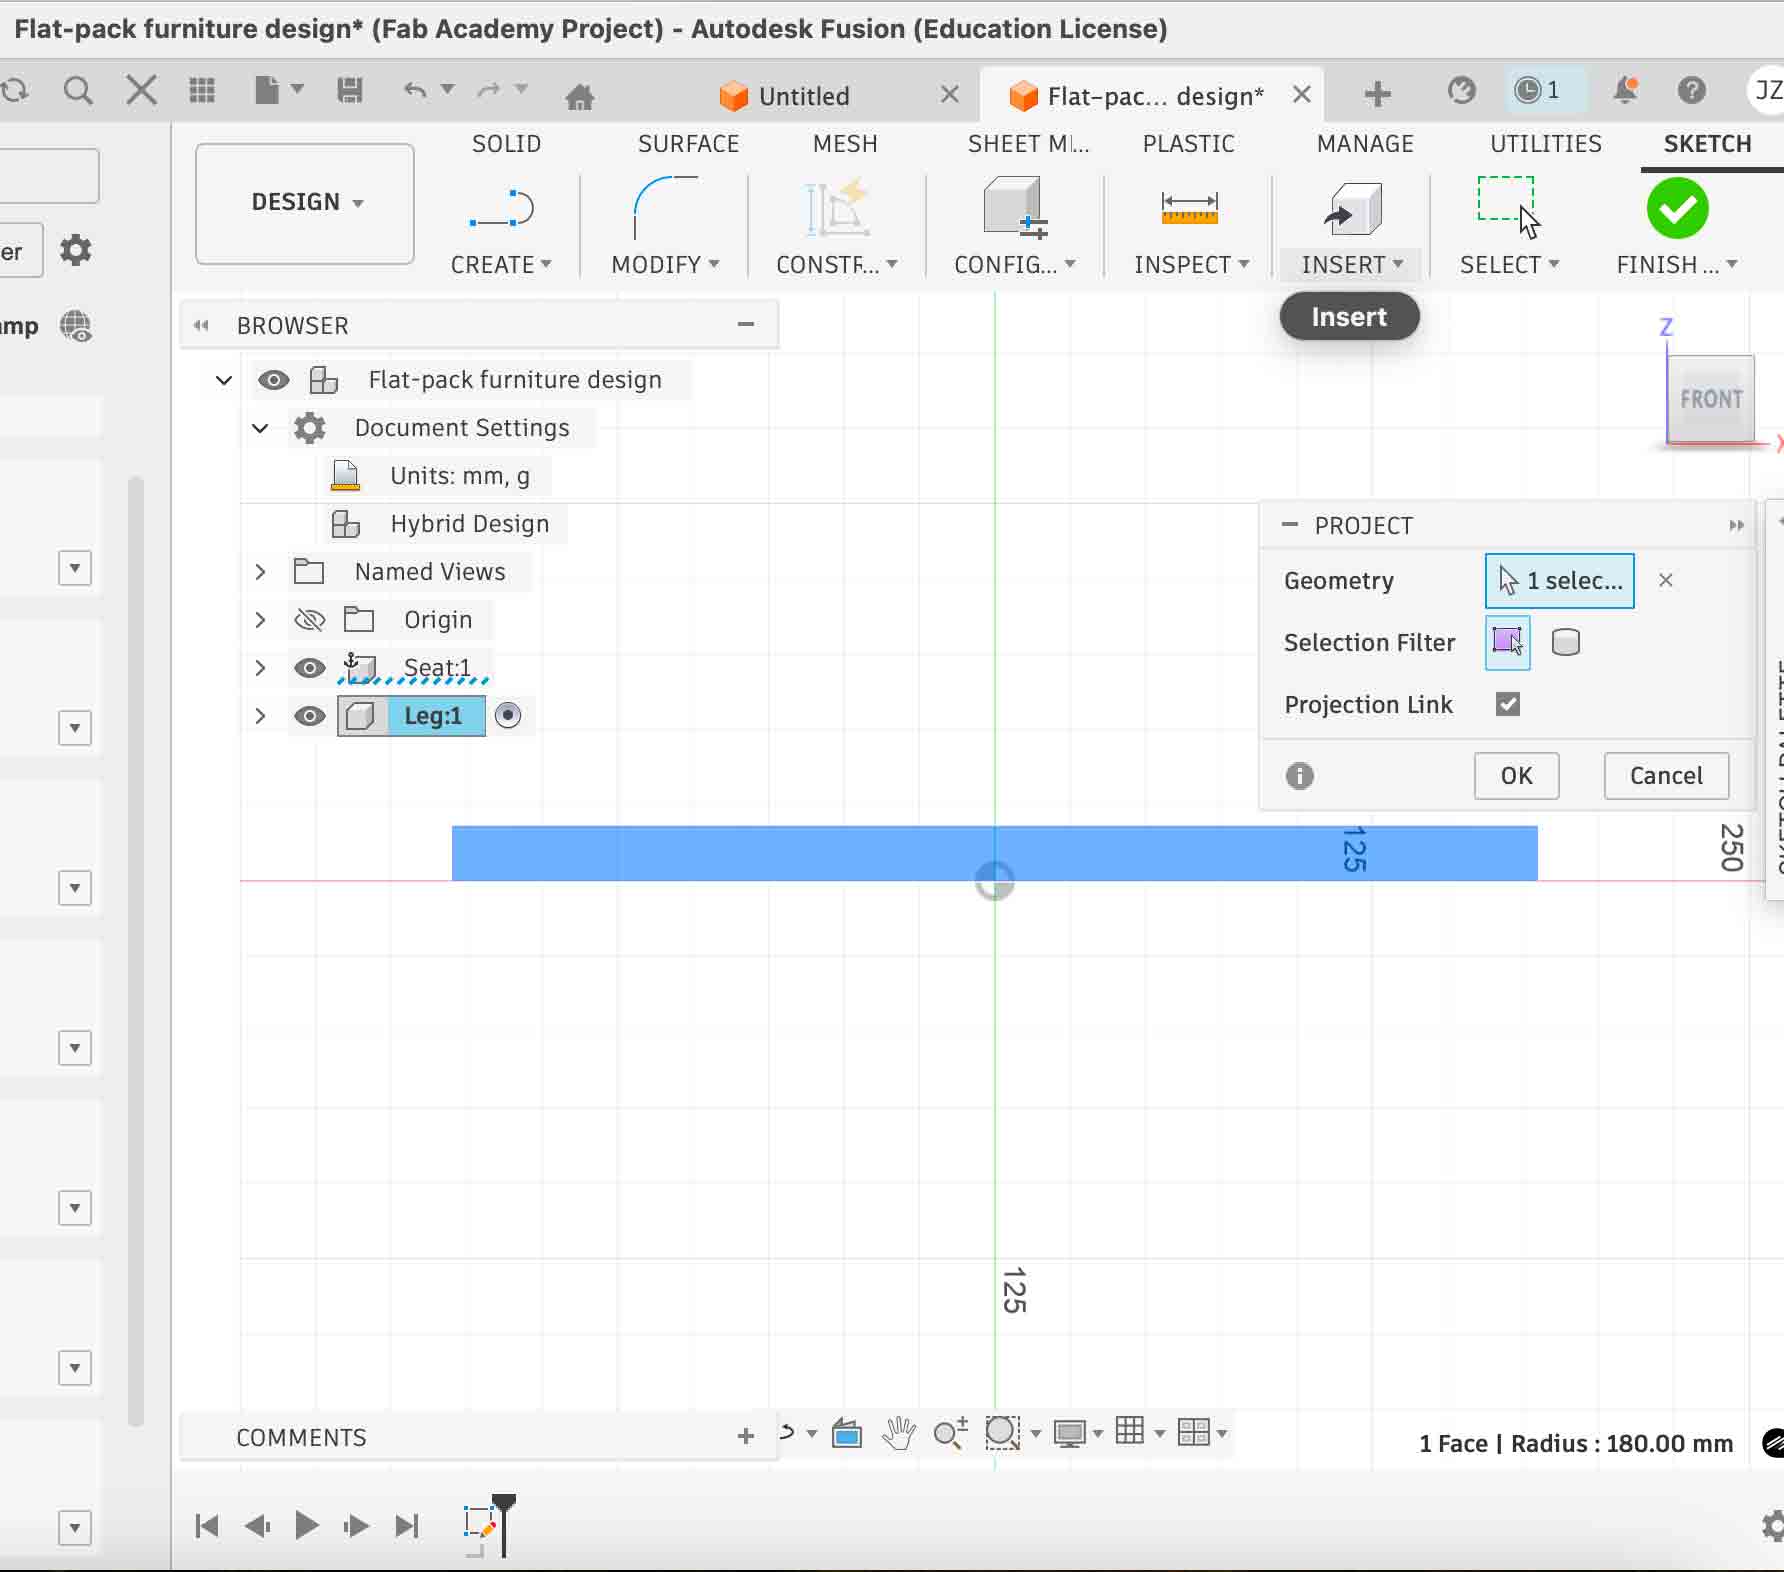Click the search magnifier icon
The height and width of the screenshot is (1572, 1784).
(x=78, y=91)
